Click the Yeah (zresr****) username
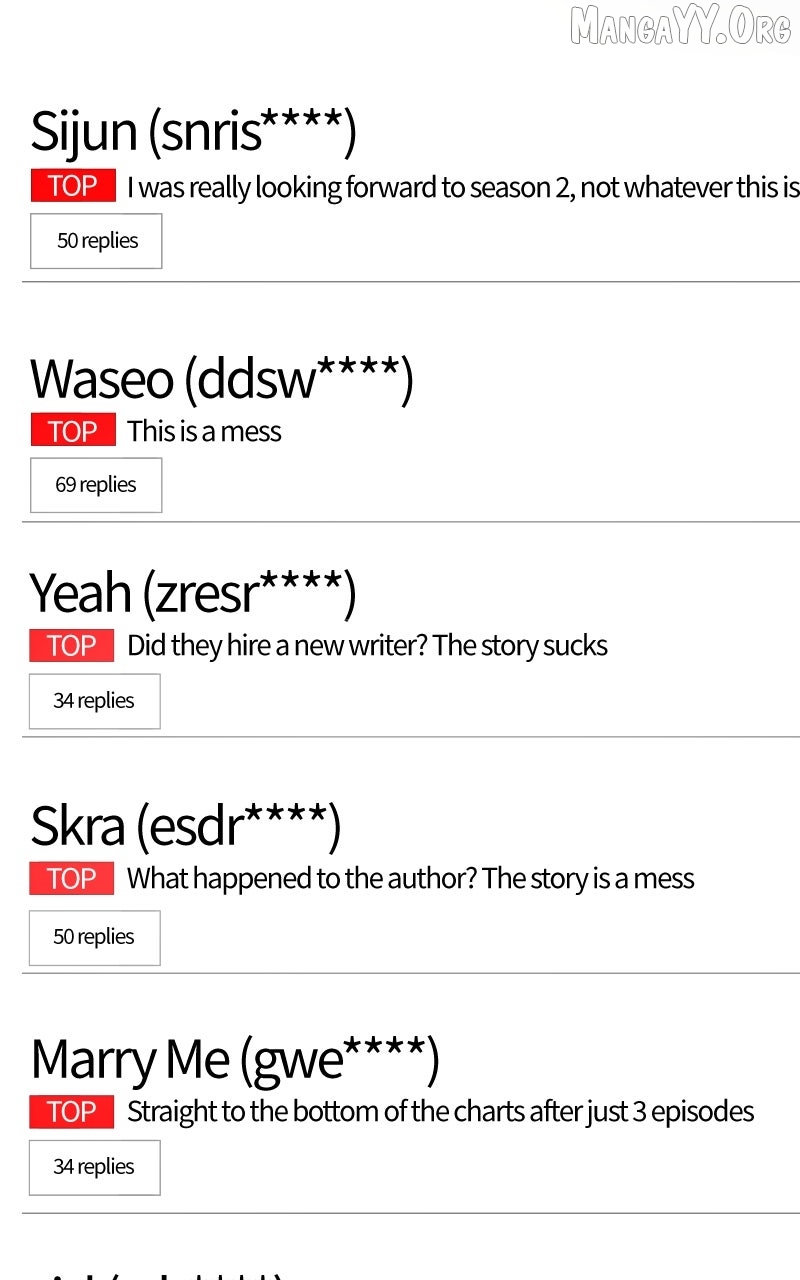 tap(192, 592)
